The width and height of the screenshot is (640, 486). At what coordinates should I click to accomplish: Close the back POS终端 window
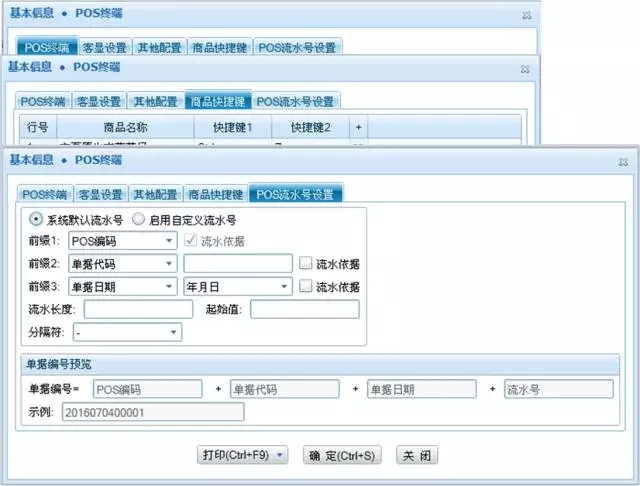pos(527,16)
